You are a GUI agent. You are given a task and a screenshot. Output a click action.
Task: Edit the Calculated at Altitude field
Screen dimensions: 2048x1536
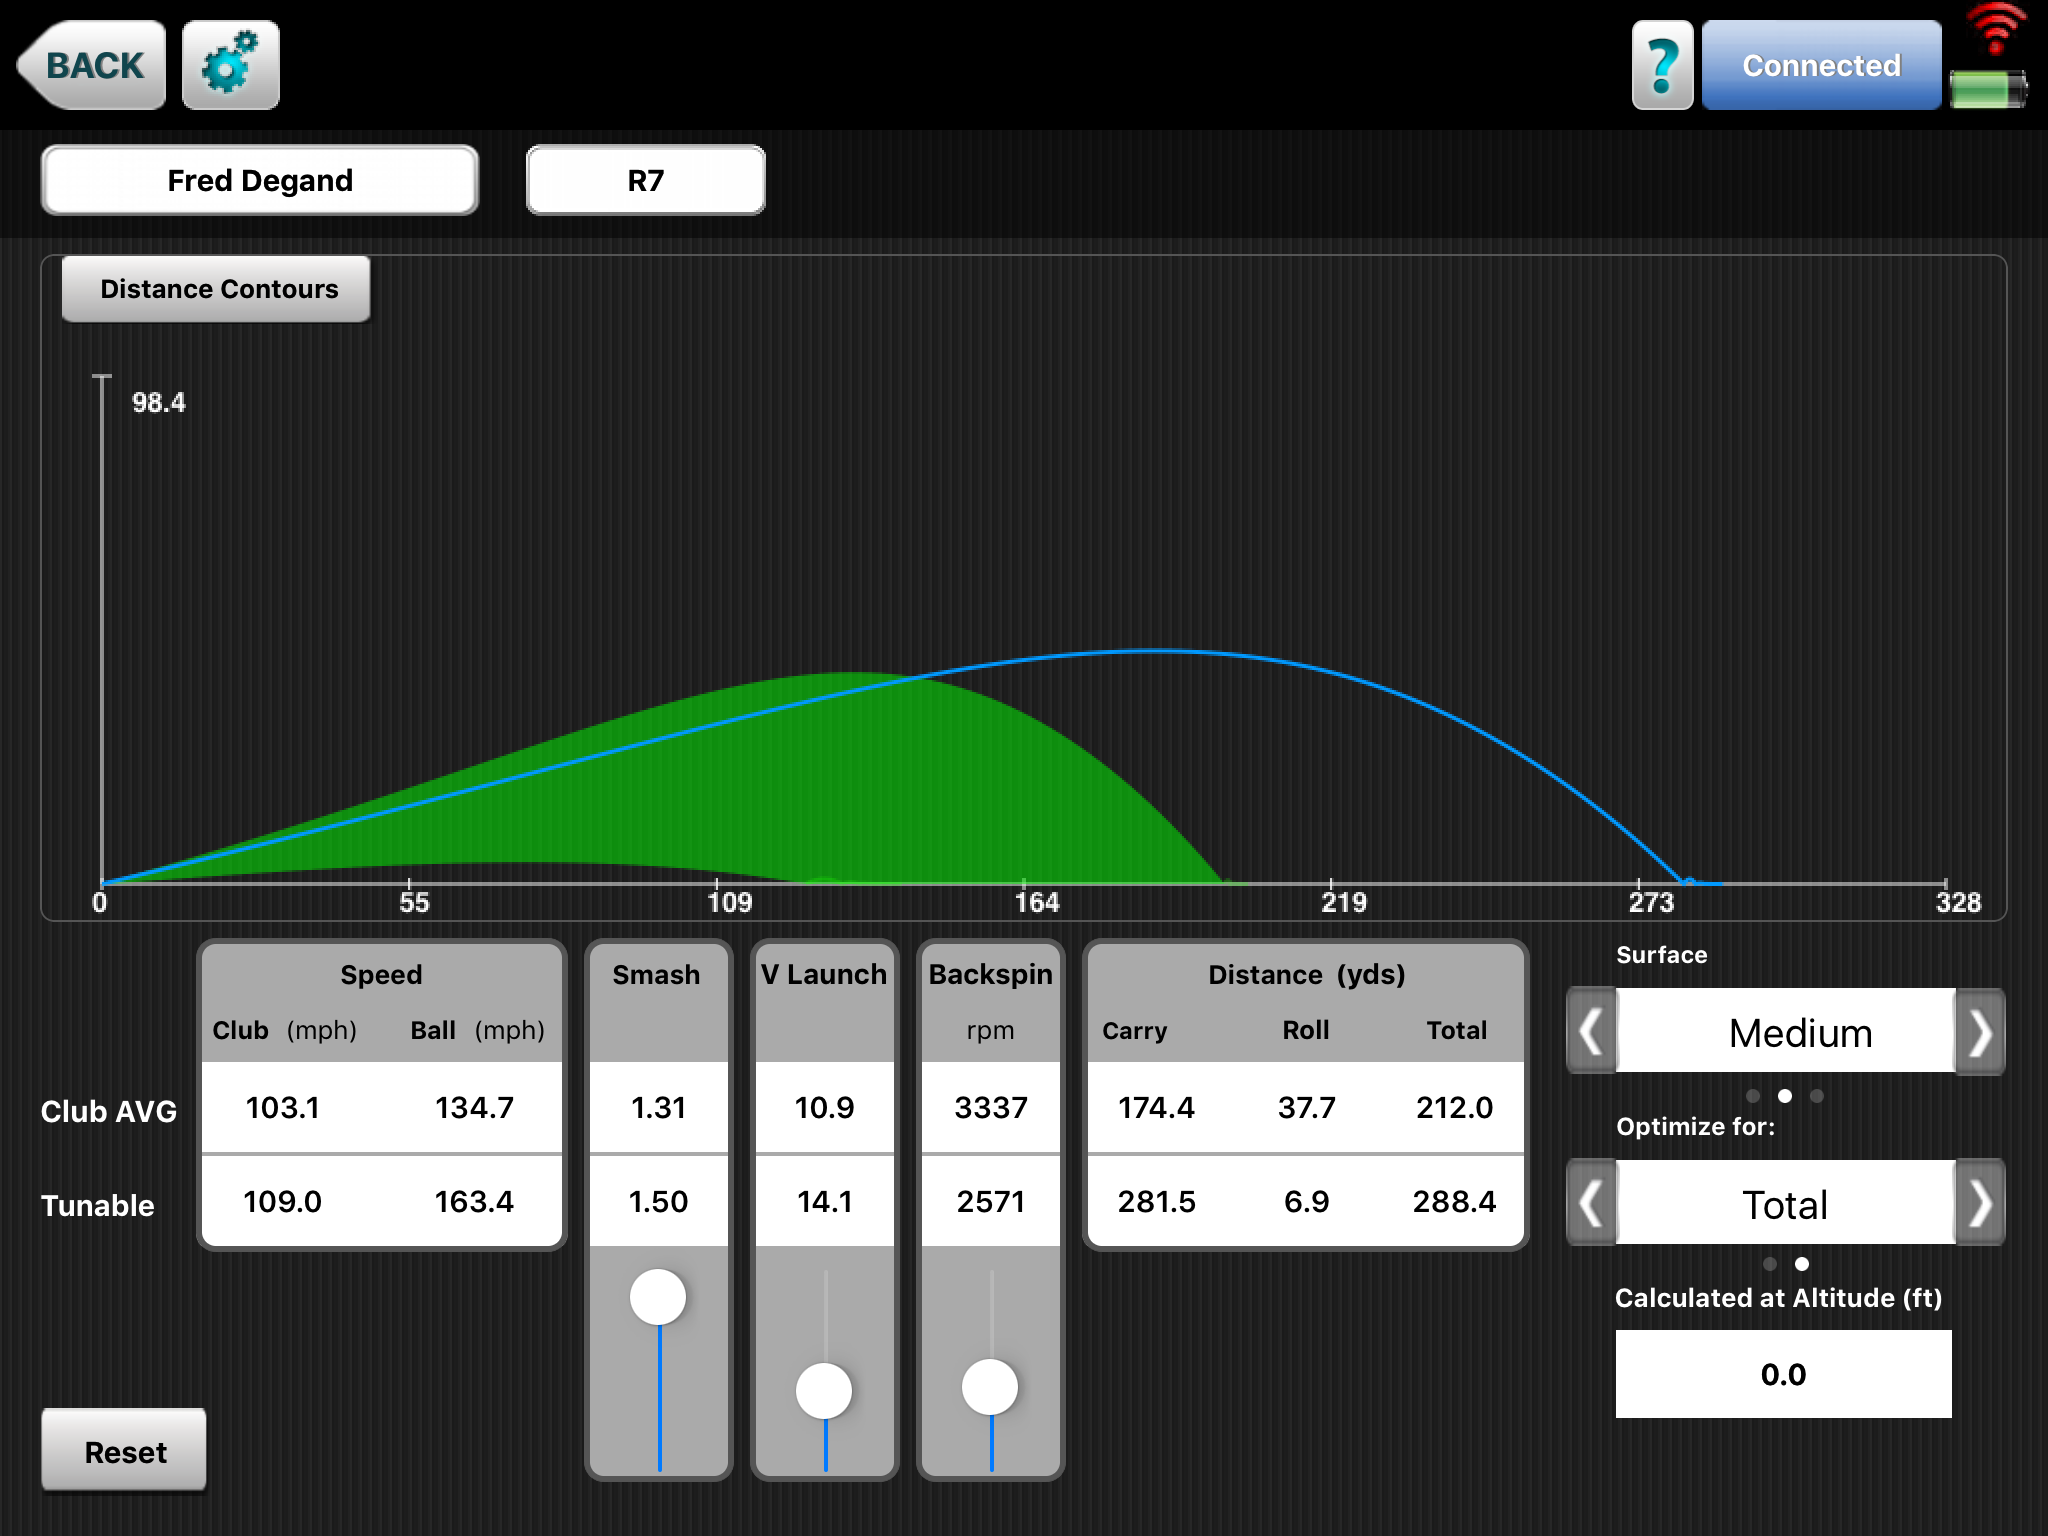(x=1783, y=1374)
